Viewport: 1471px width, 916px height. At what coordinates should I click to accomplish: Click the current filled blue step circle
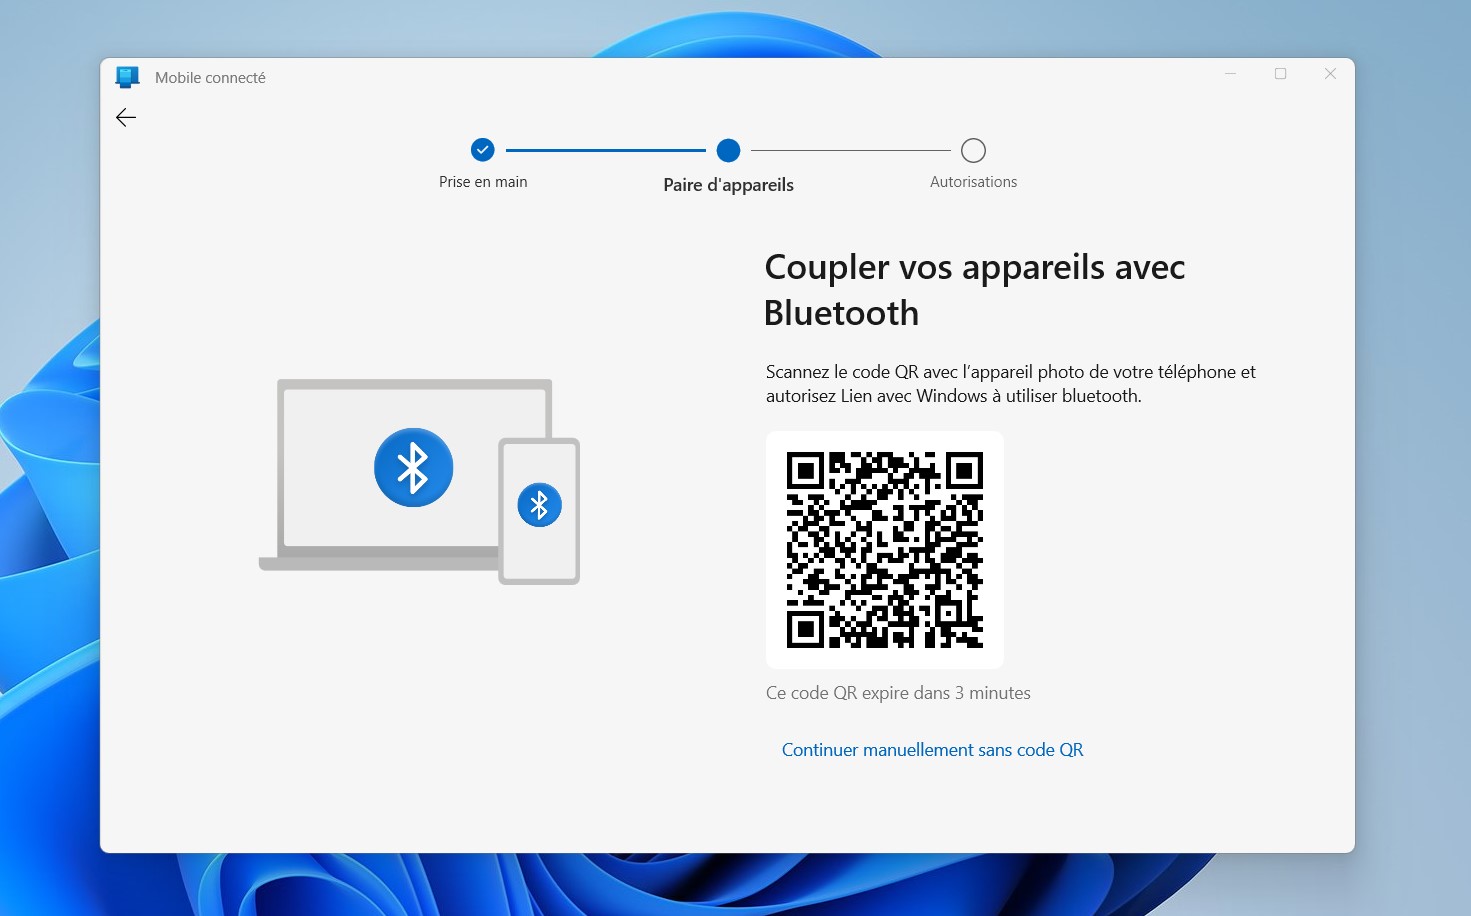coord(728,150)
